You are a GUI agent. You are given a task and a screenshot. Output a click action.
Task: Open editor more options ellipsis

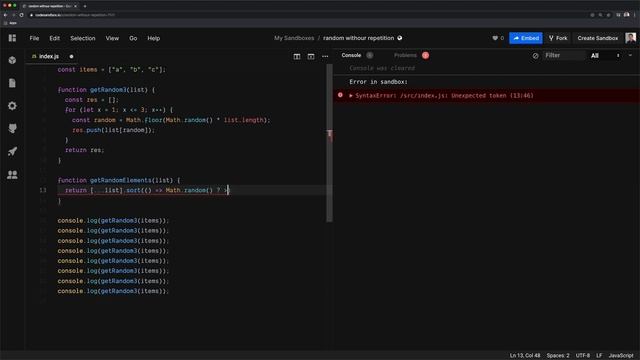tap(325, 56)
